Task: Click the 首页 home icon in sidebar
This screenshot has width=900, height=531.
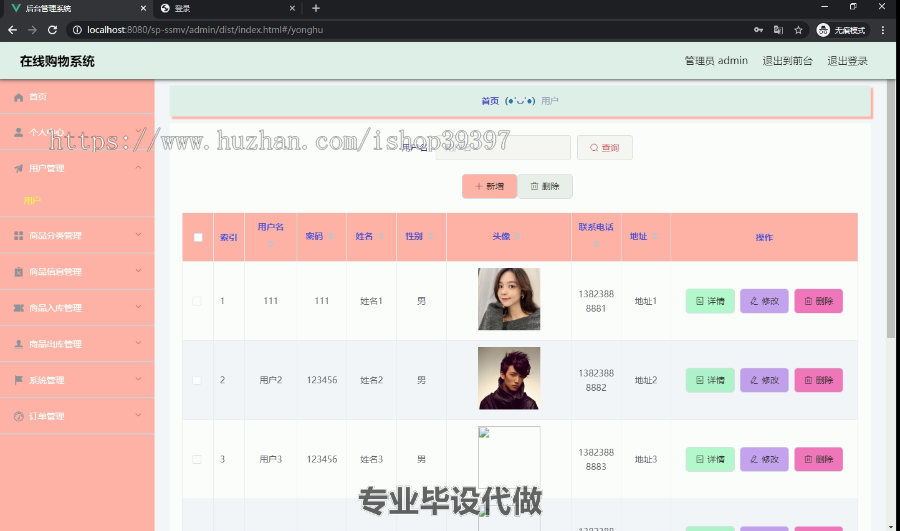Action: coord(18,97)
